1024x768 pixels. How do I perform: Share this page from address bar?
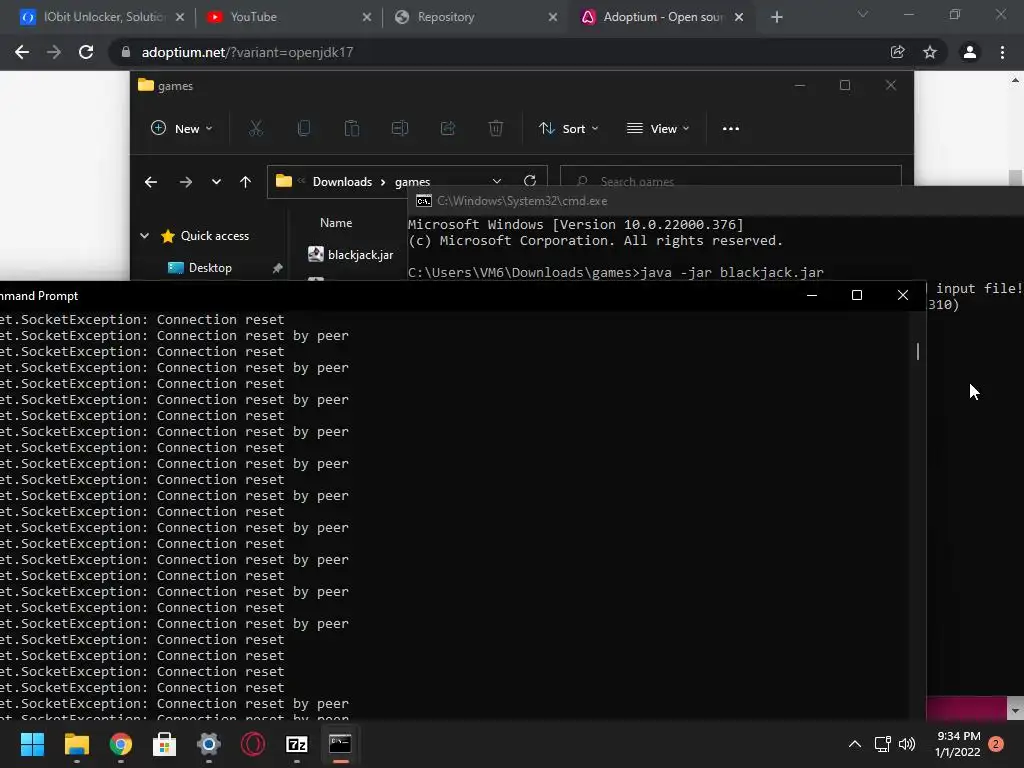click(x=897, y=52)
